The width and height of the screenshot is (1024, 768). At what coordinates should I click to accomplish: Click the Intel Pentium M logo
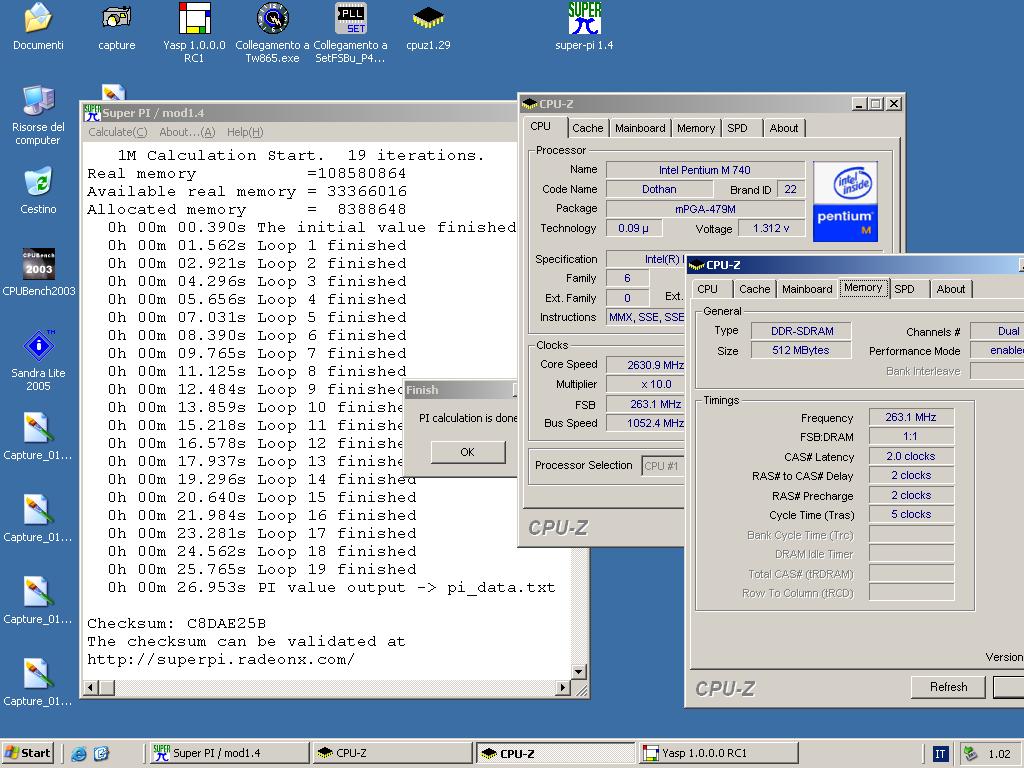[x=845, y=202]
